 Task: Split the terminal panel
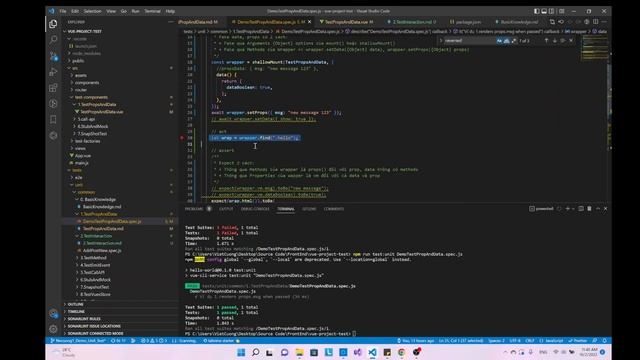[x=581, y=209]
